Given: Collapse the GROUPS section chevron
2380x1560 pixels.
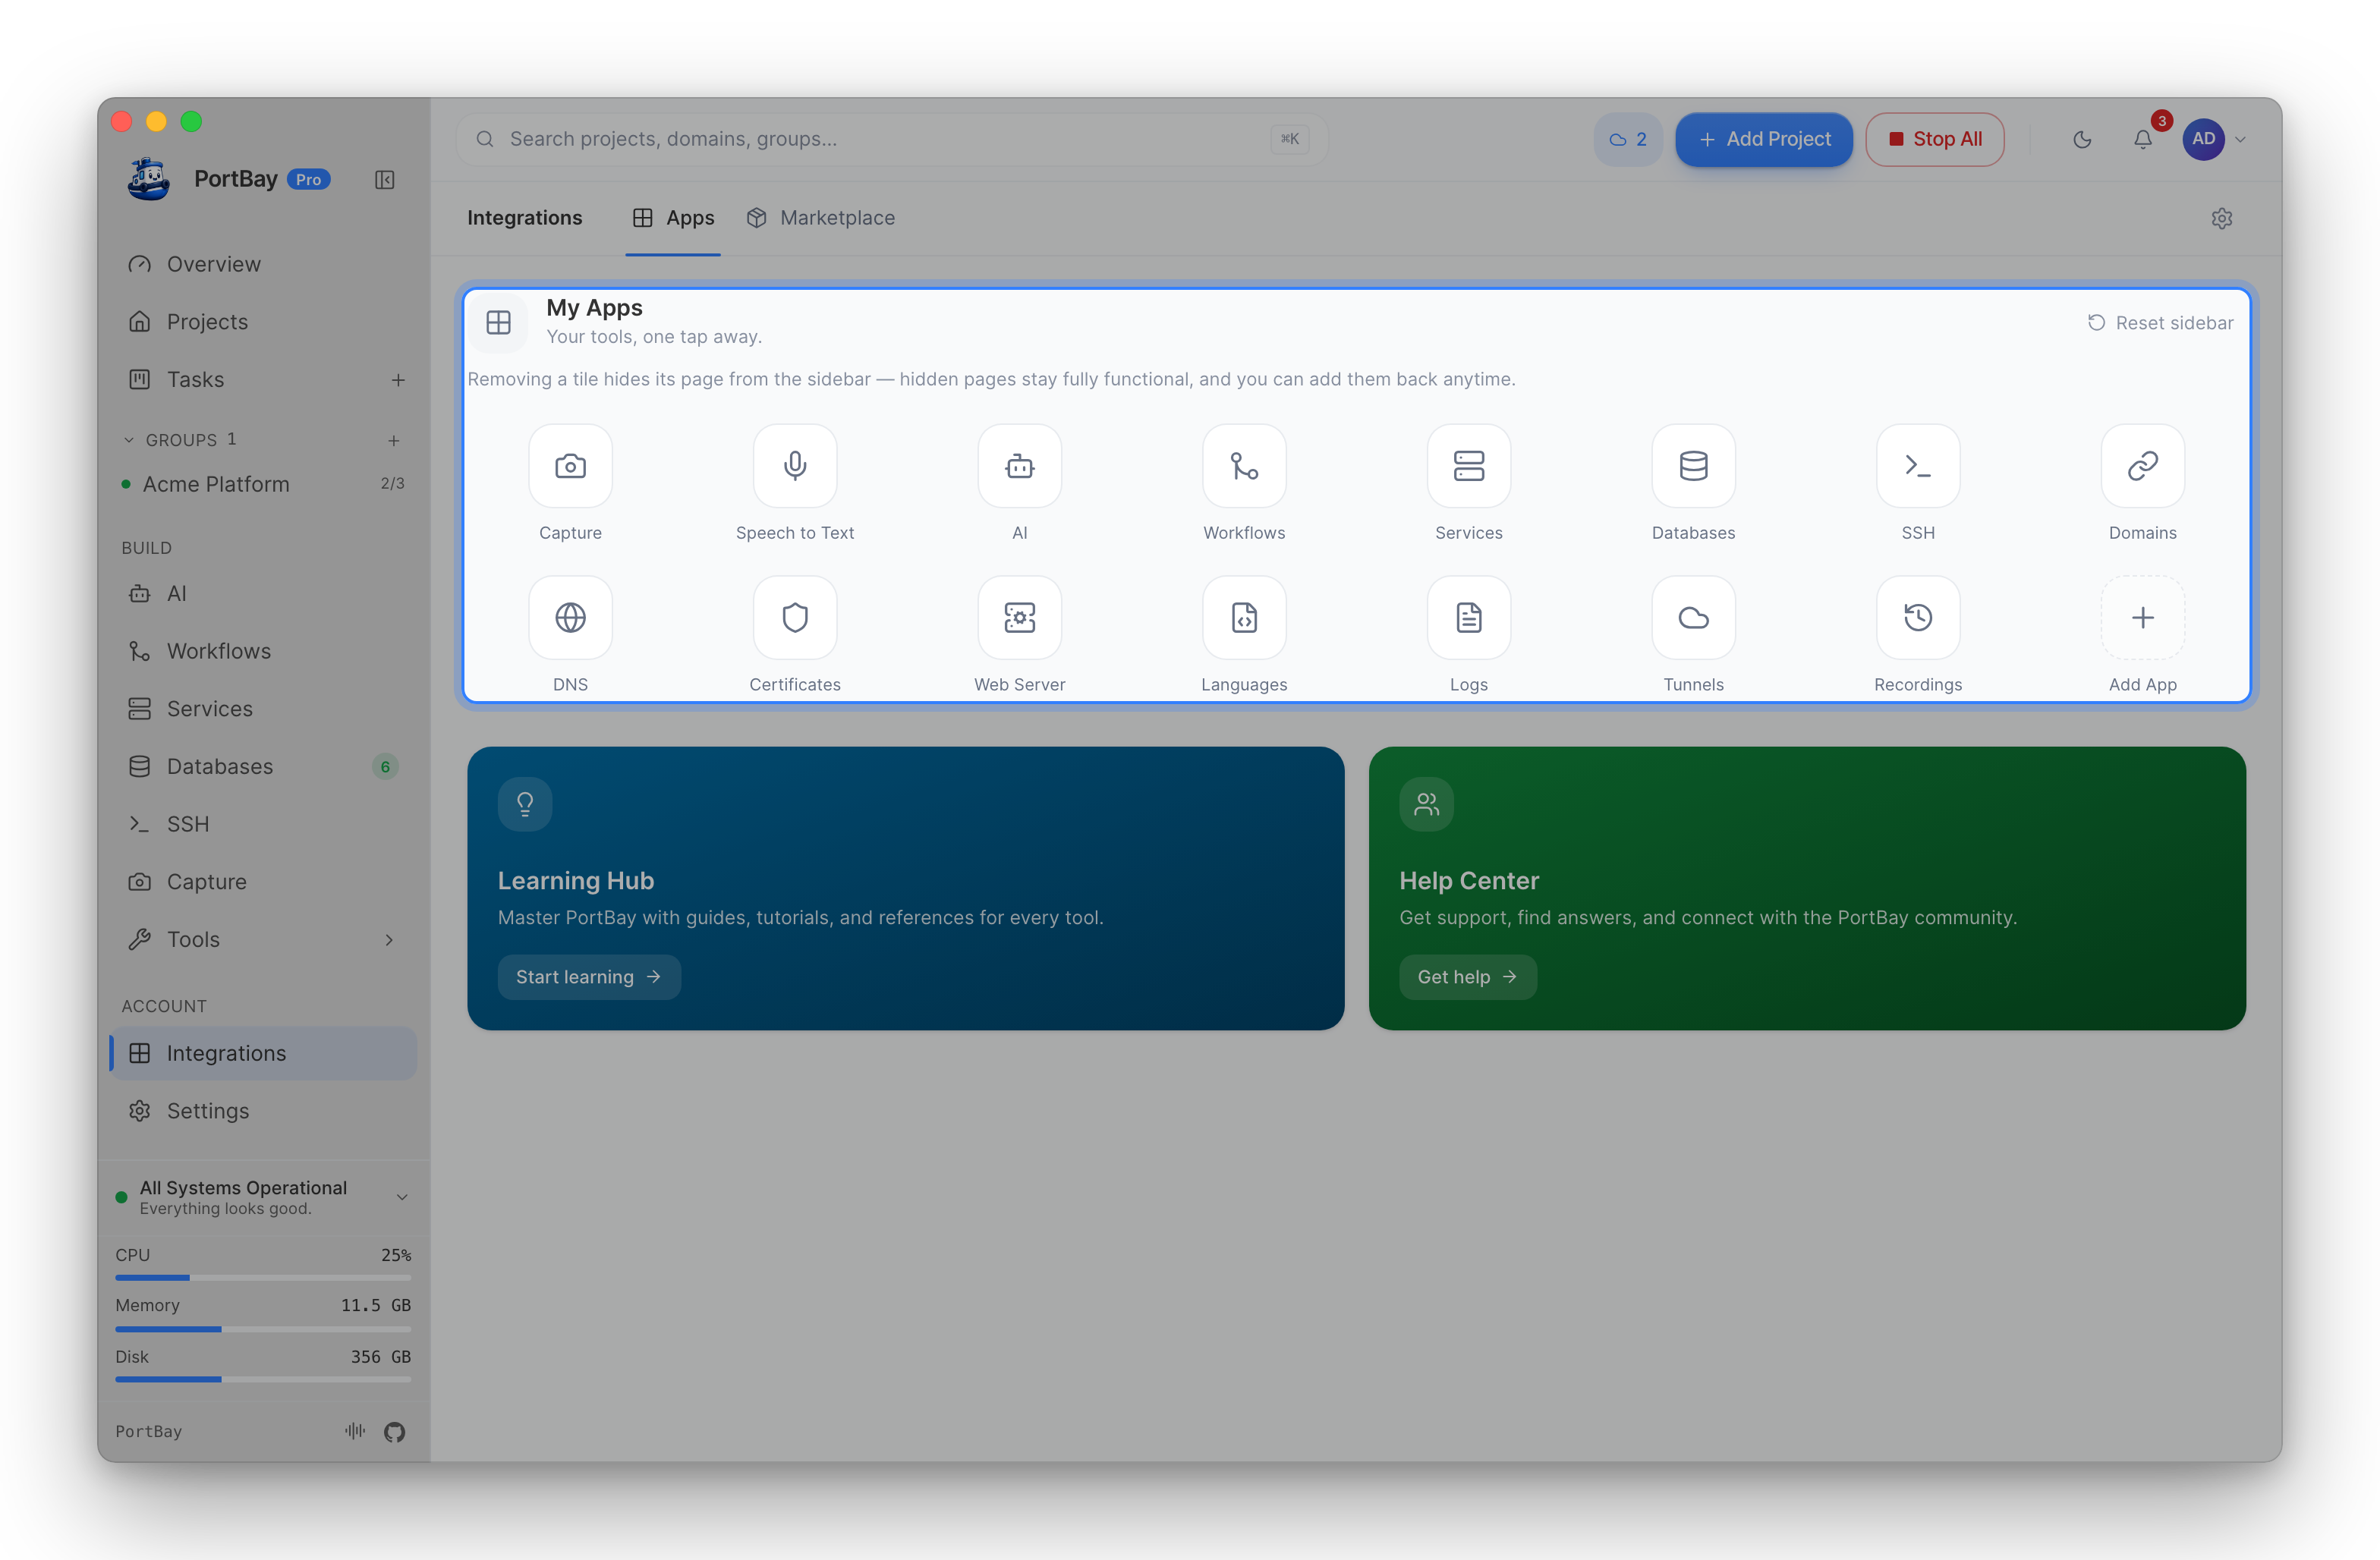Looking at the screenshot, I should click(128, 440).
